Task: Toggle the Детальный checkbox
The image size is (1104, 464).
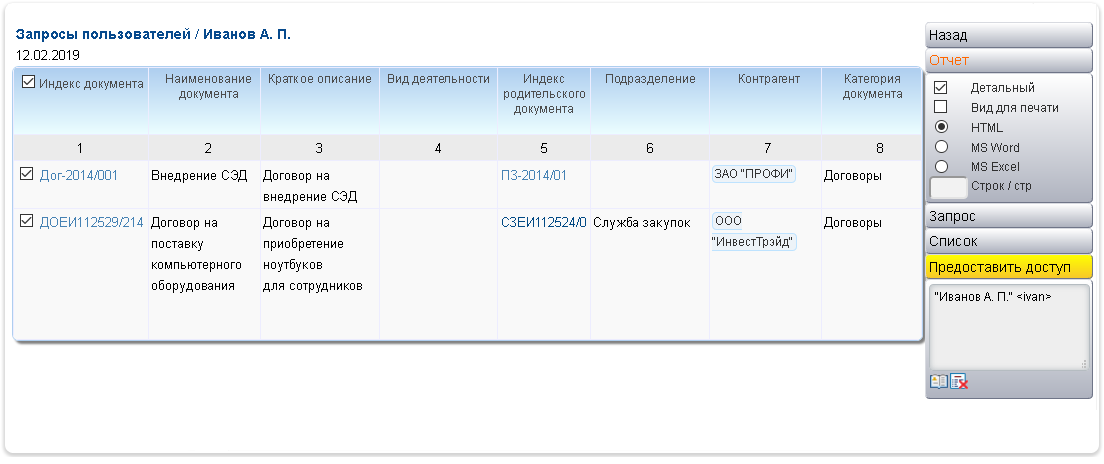Action: click(940, 88)
